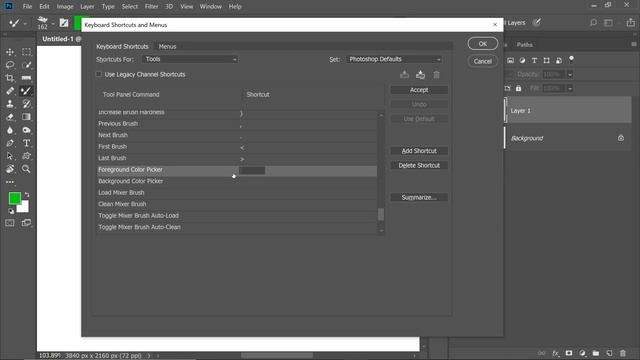
Task: Select the Path Selection arrow tool
Action: coord(10,156)
